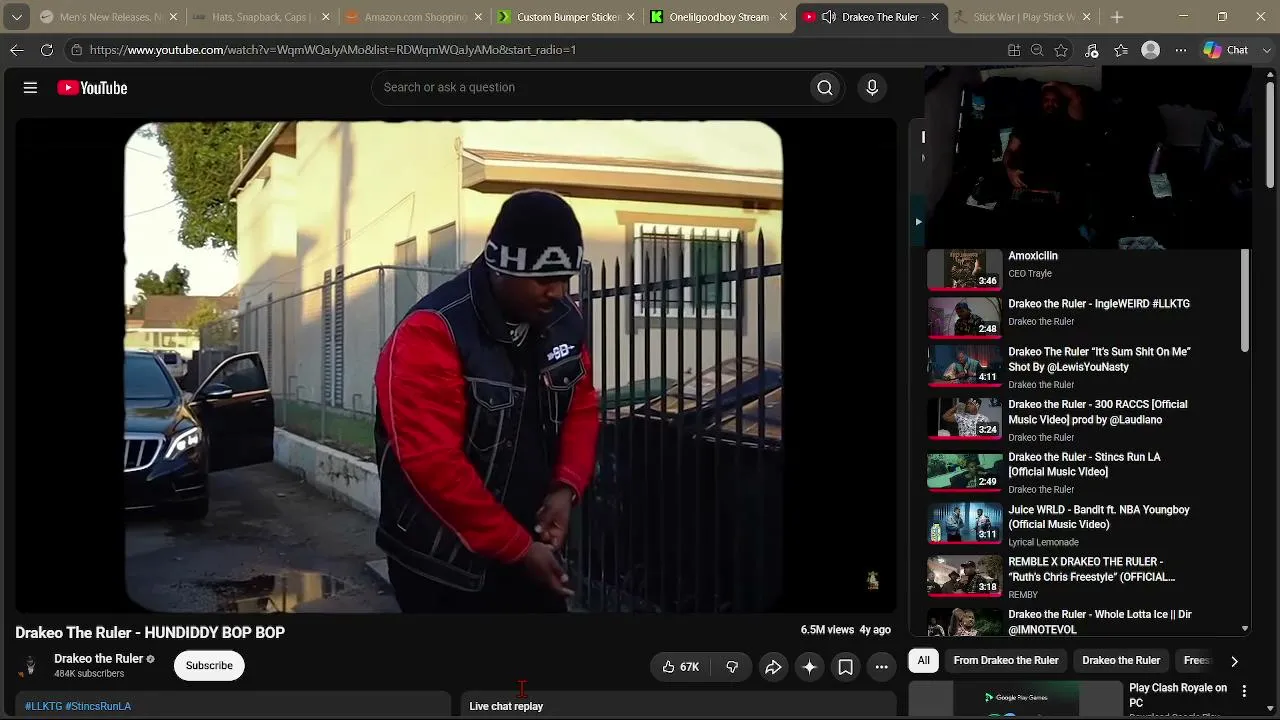Open Drakeo the Ruler channel avatar
This screenshot has width=1280, height=720.
click(30, 666)
